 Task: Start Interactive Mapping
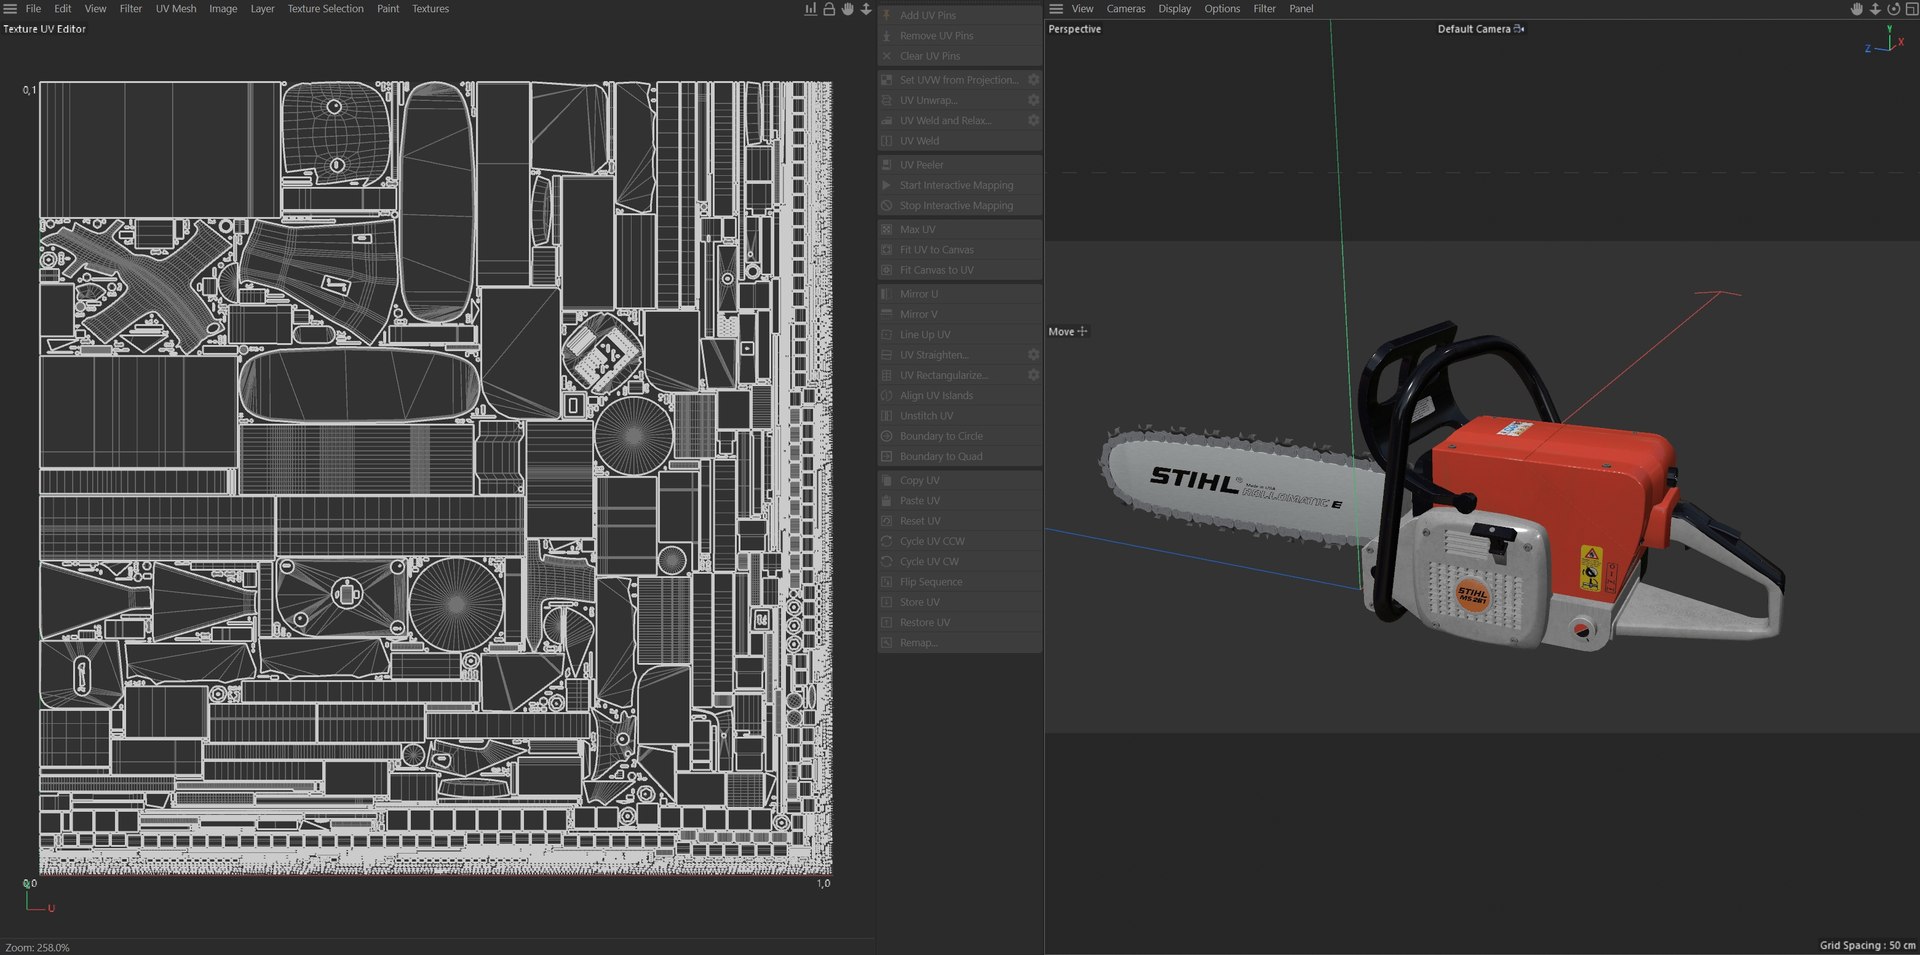[960, 185]
